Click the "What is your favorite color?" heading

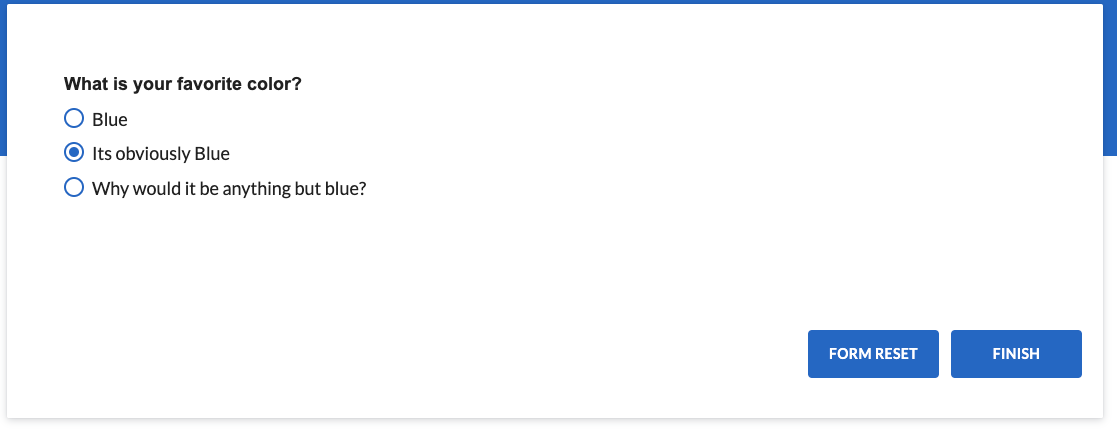(x=182, y=84)
